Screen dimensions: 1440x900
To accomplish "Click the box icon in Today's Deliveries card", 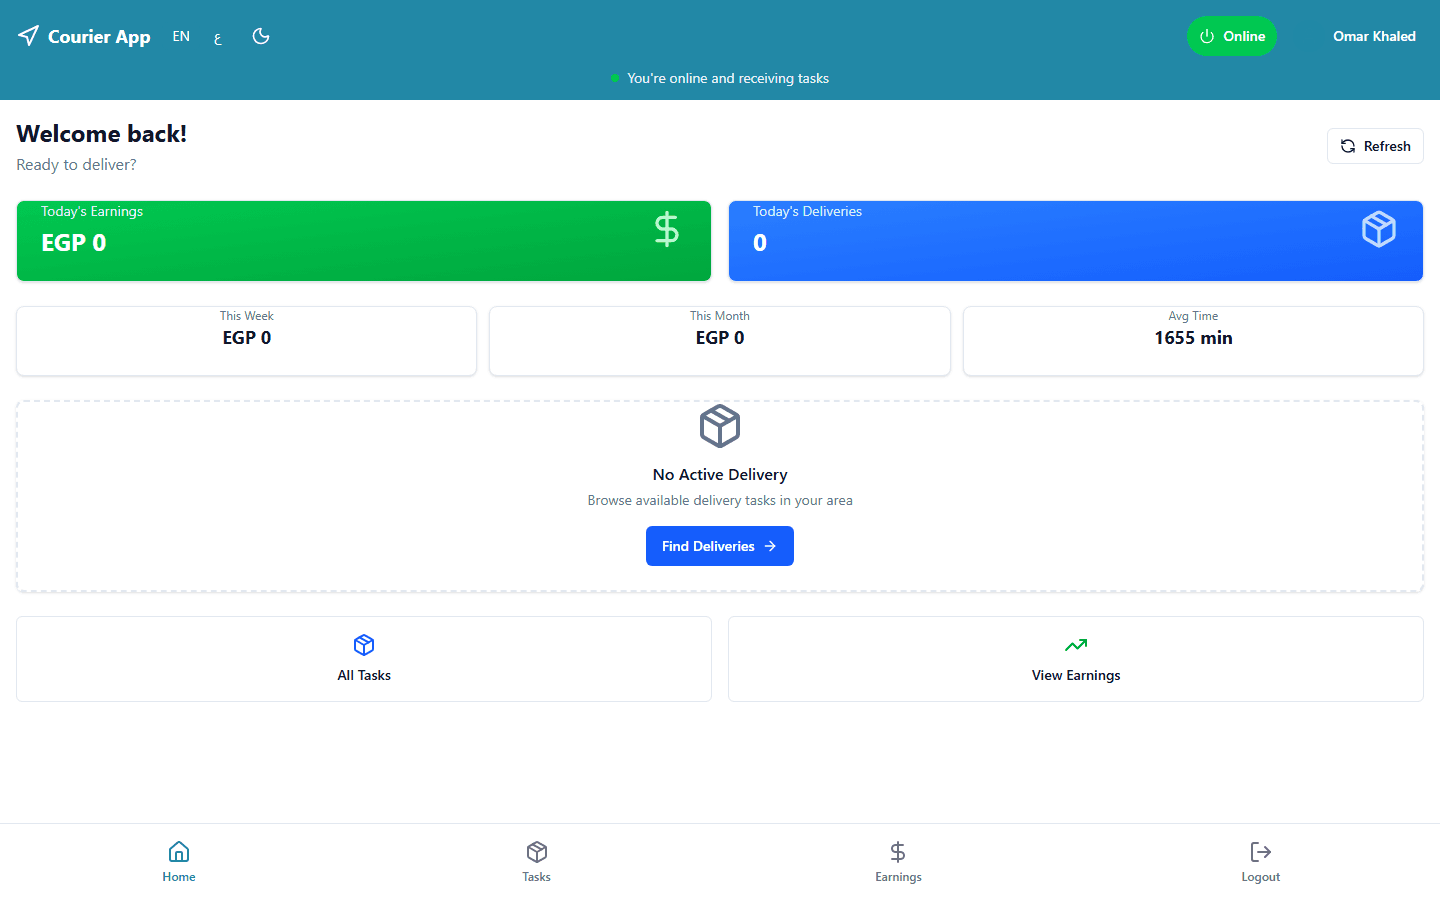I will [1379, 229].
